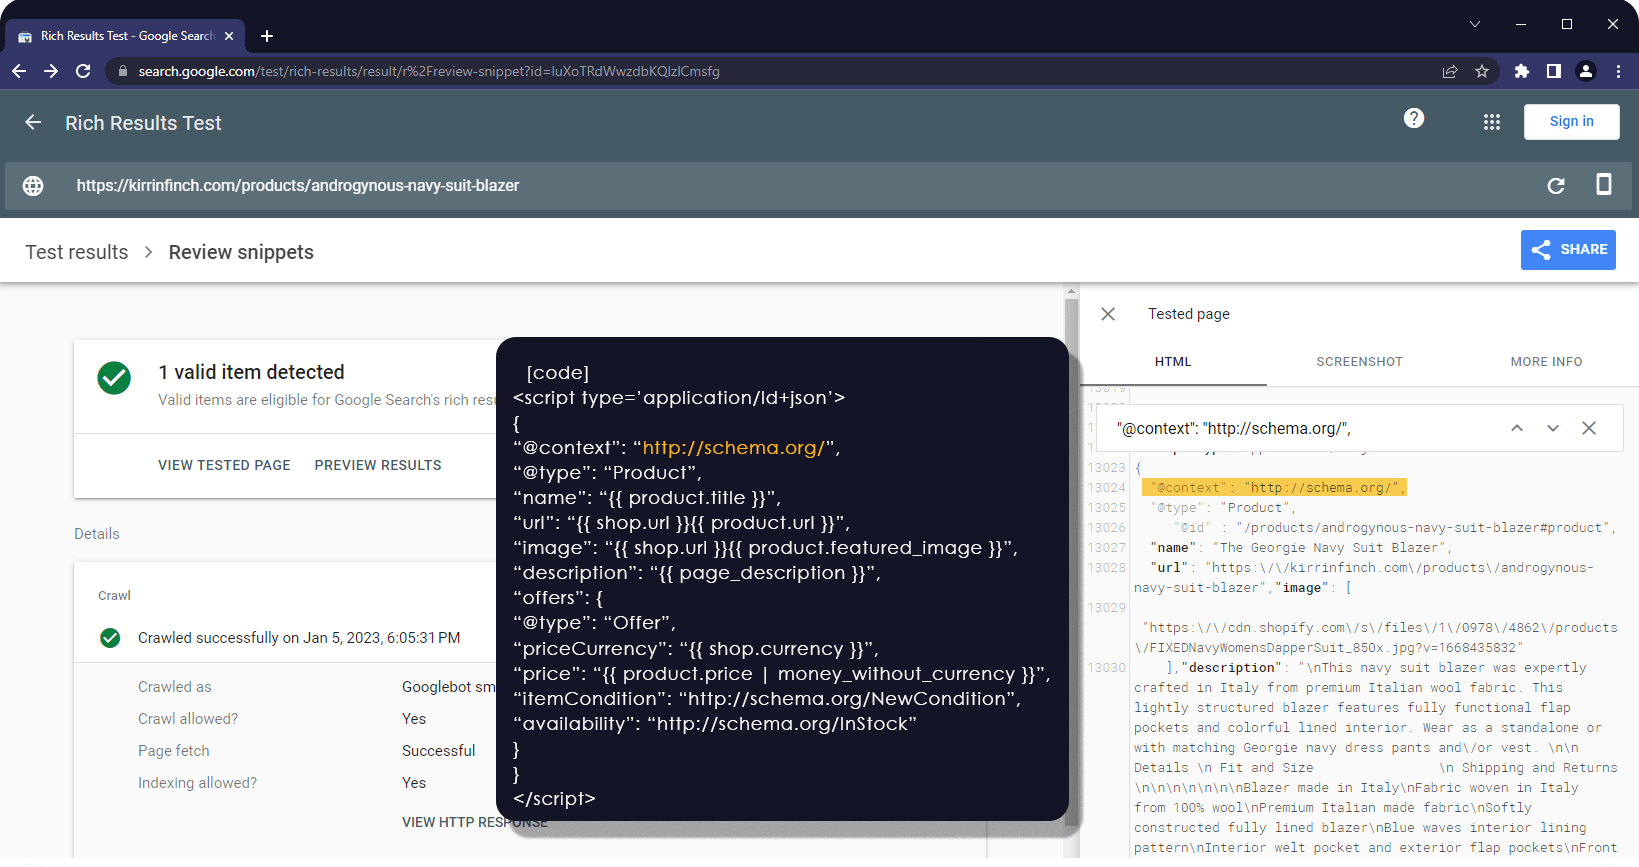Select code line number 13024
The width and height of the screenshot is (1639, 867).
click(x=1107, y=488)
